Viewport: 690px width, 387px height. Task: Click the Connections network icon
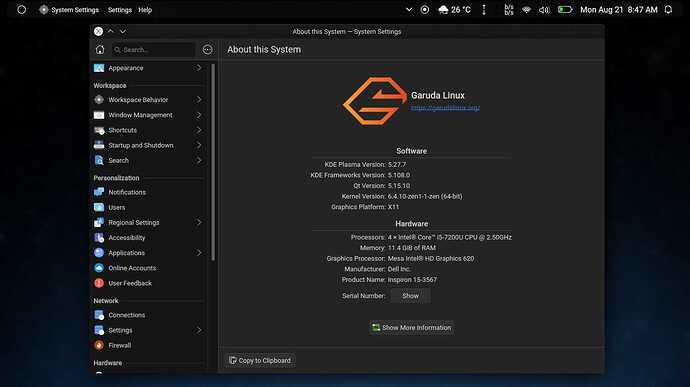[99, 315]
